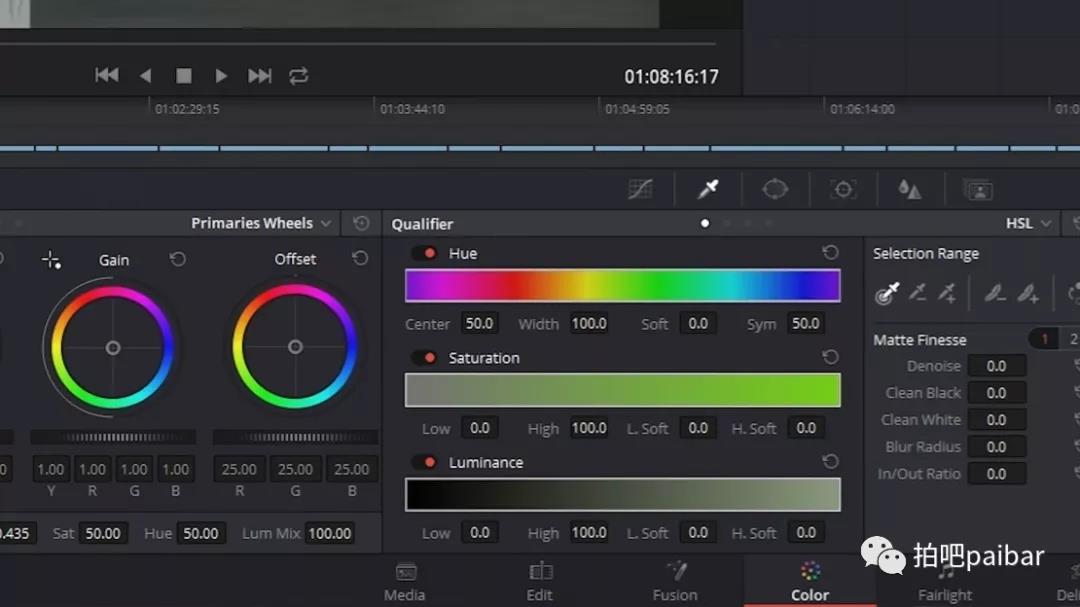Reset the Gain color wheel
The width and height of the screenshot is (1080, 607).
[178, 259]
